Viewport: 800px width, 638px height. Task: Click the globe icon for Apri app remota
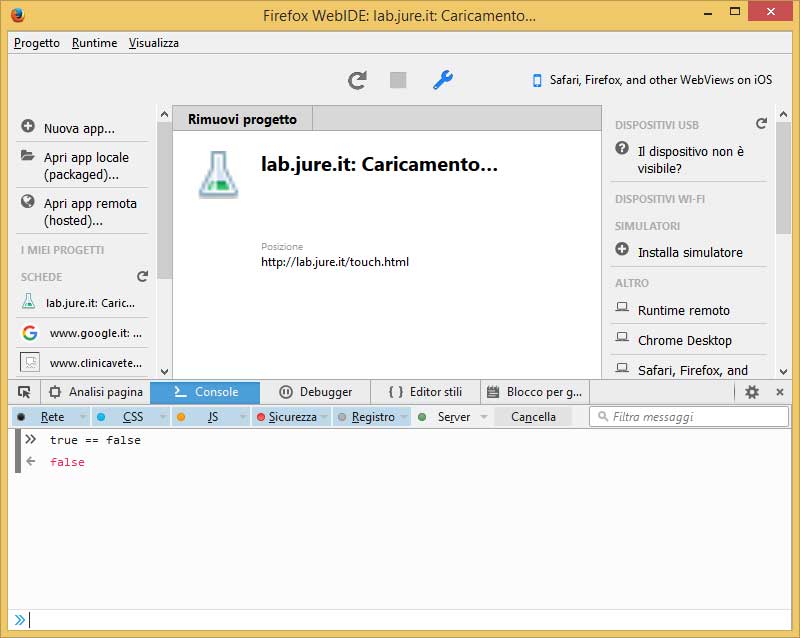(28, 202)
